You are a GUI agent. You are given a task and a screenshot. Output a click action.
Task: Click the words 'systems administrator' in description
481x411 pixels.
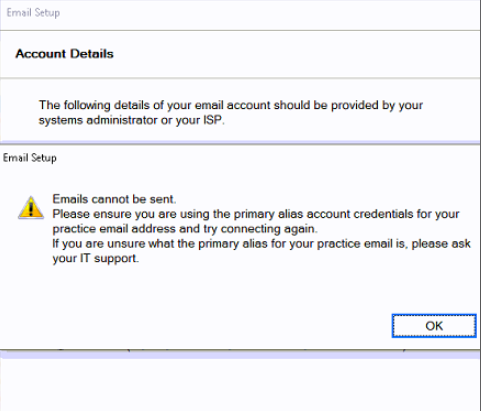tap(98, 120)
